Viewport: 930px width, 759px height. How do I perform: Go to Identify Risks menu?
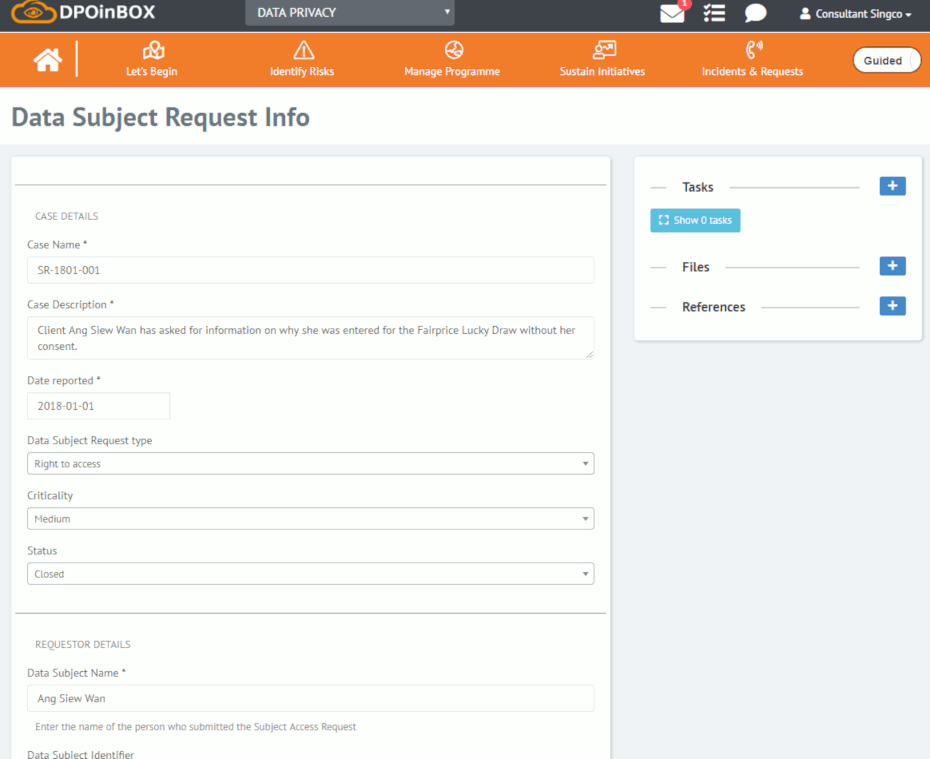302,60
